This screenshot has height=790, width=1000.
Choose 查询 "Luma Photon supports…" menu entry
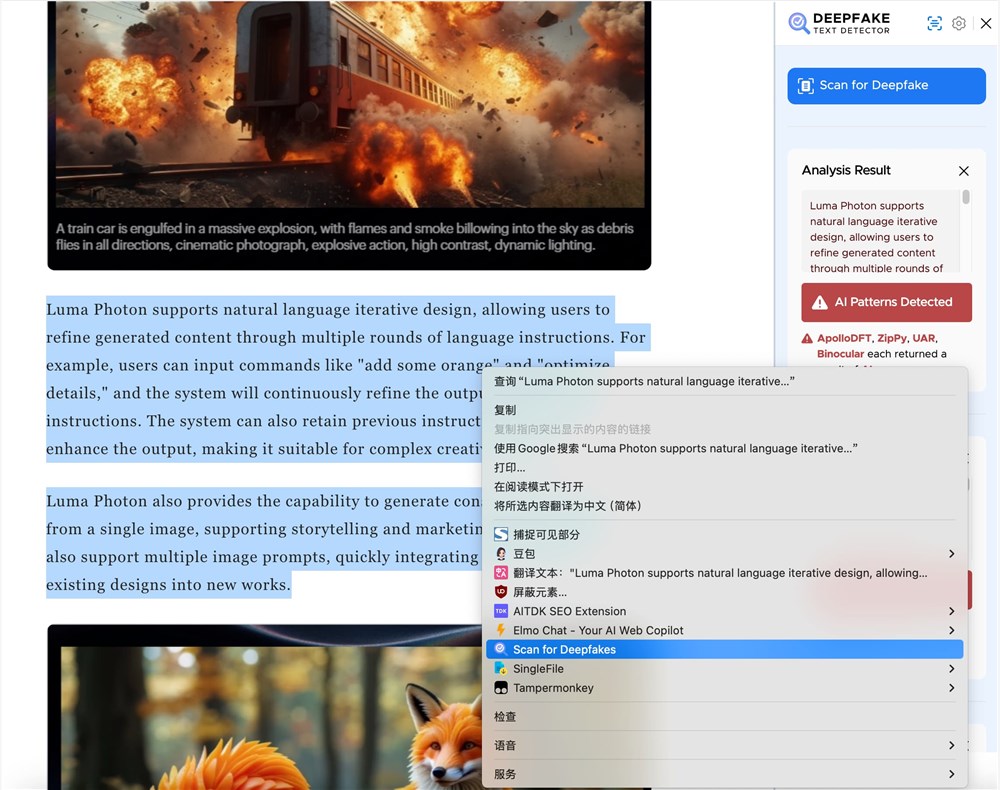[724, 381]
